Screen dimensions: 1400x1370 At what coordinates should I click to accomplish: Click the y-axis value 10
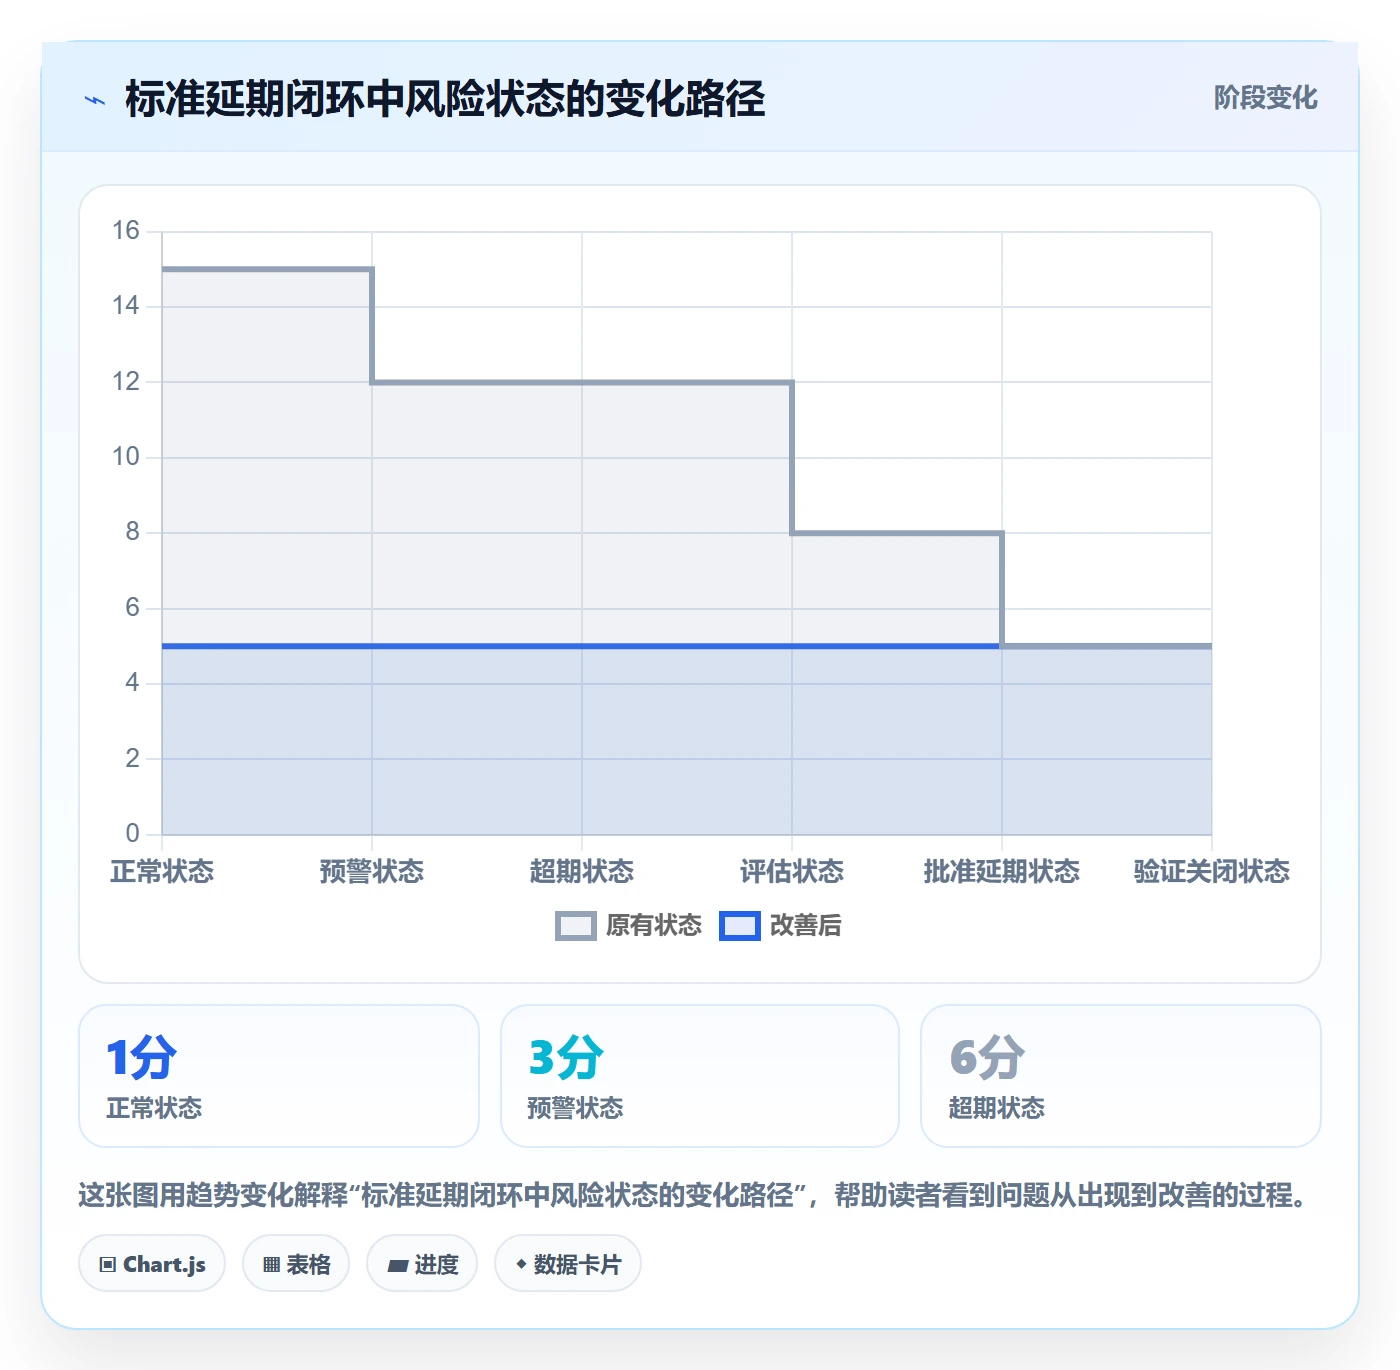(126, 457)
